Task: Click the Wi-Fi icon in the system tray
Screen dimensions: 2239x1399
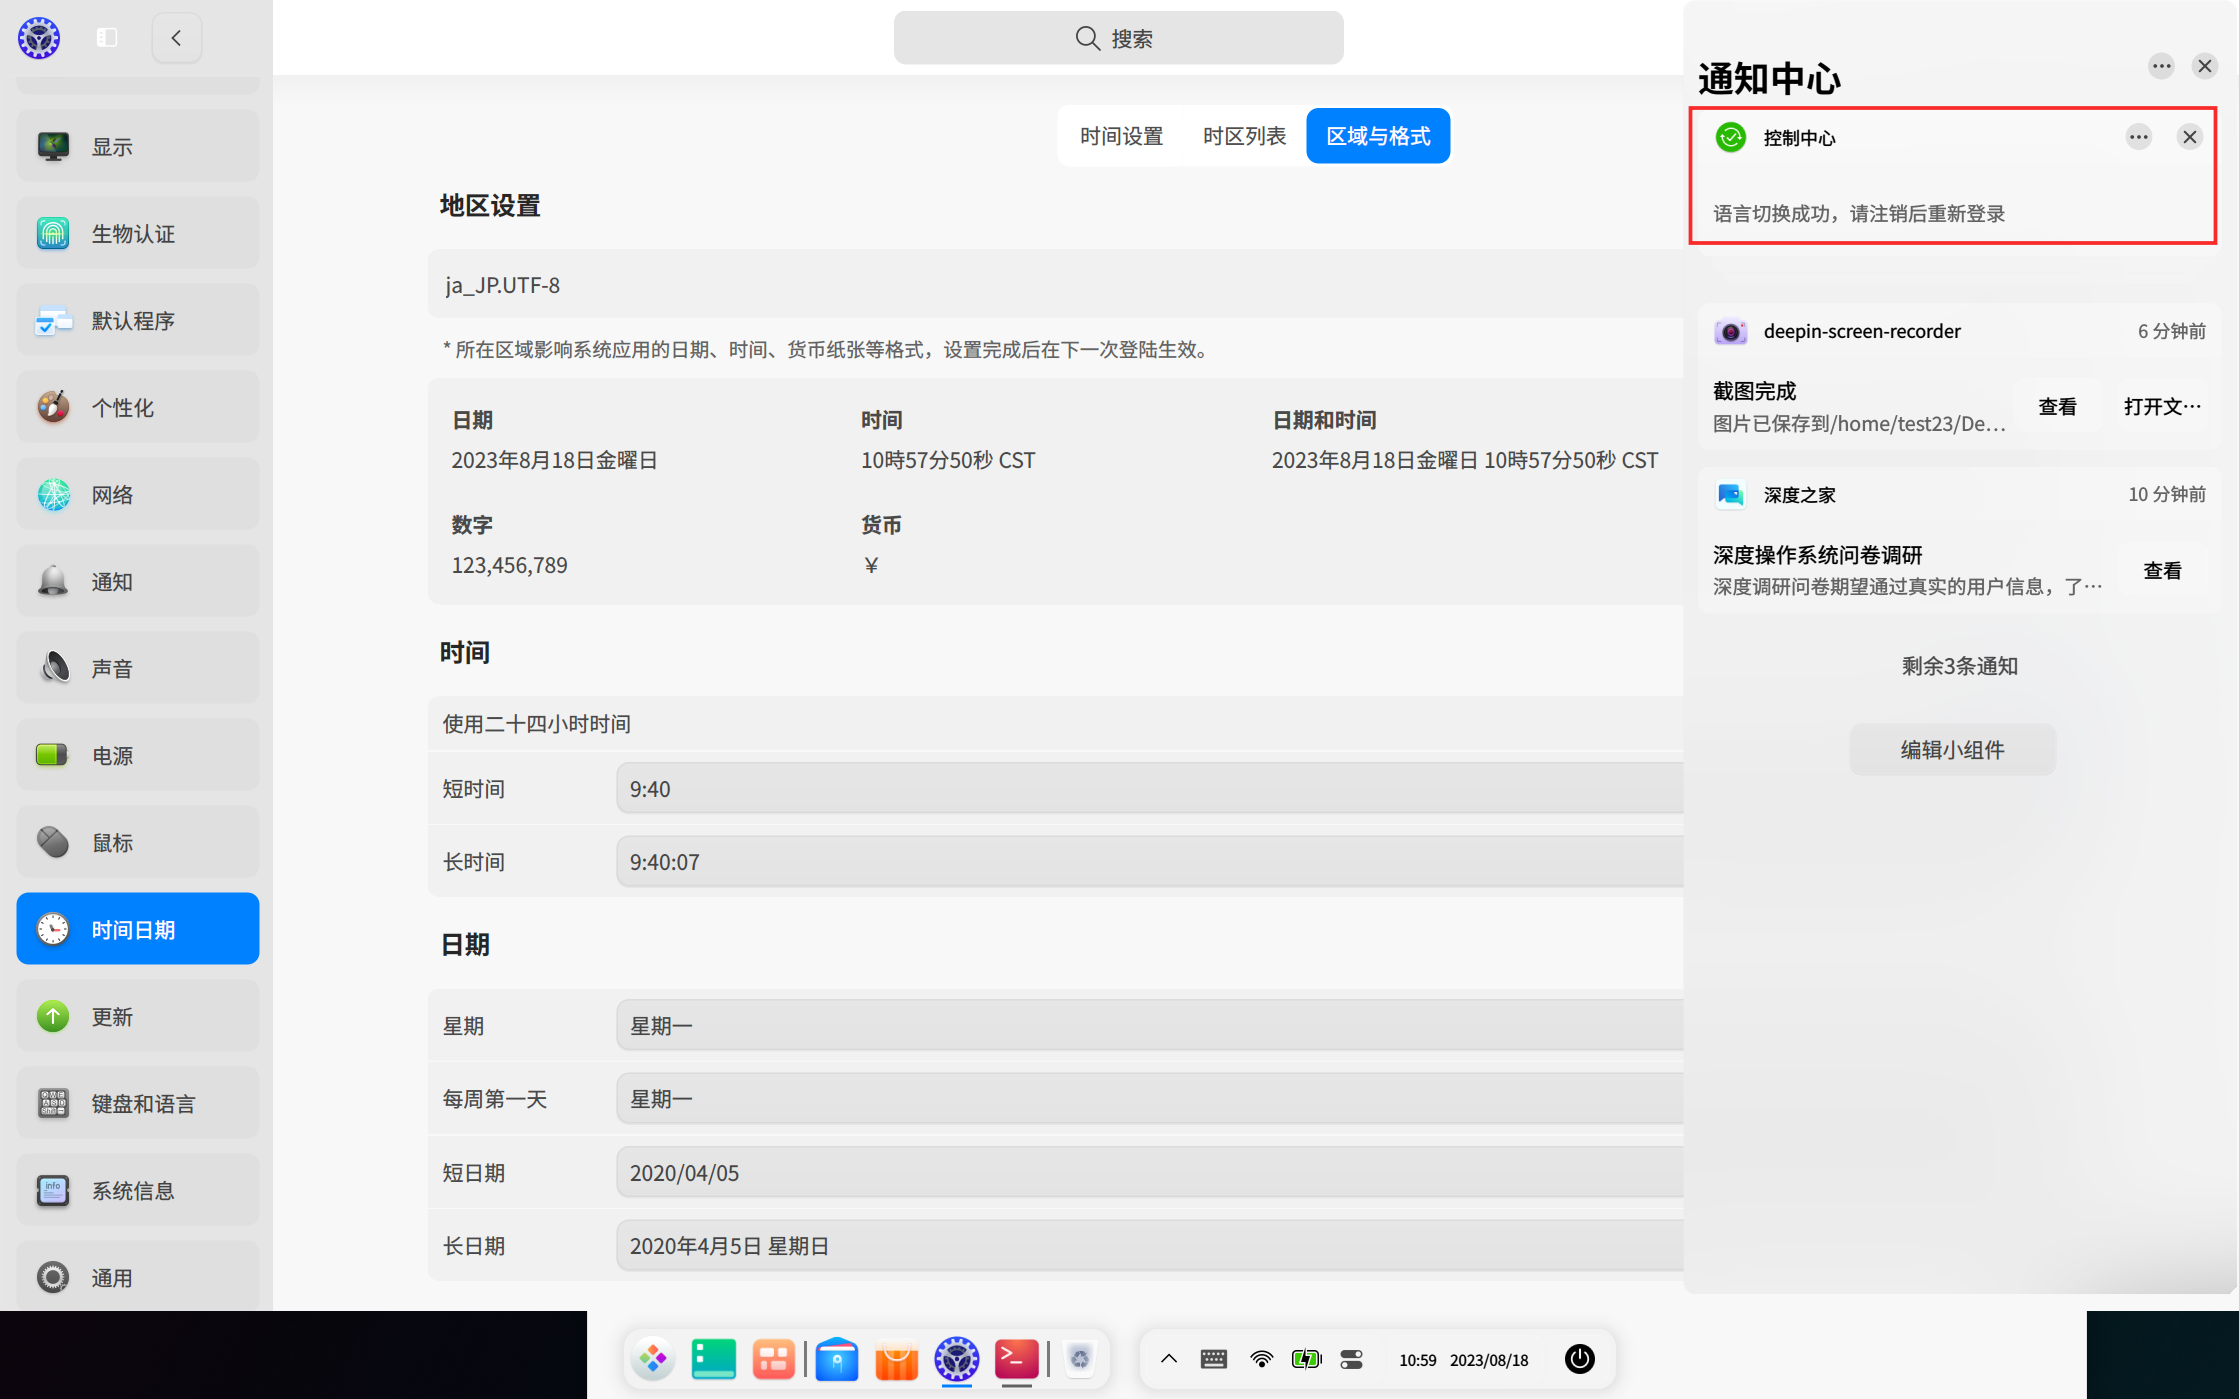Action: (x=1260, y=1359)
